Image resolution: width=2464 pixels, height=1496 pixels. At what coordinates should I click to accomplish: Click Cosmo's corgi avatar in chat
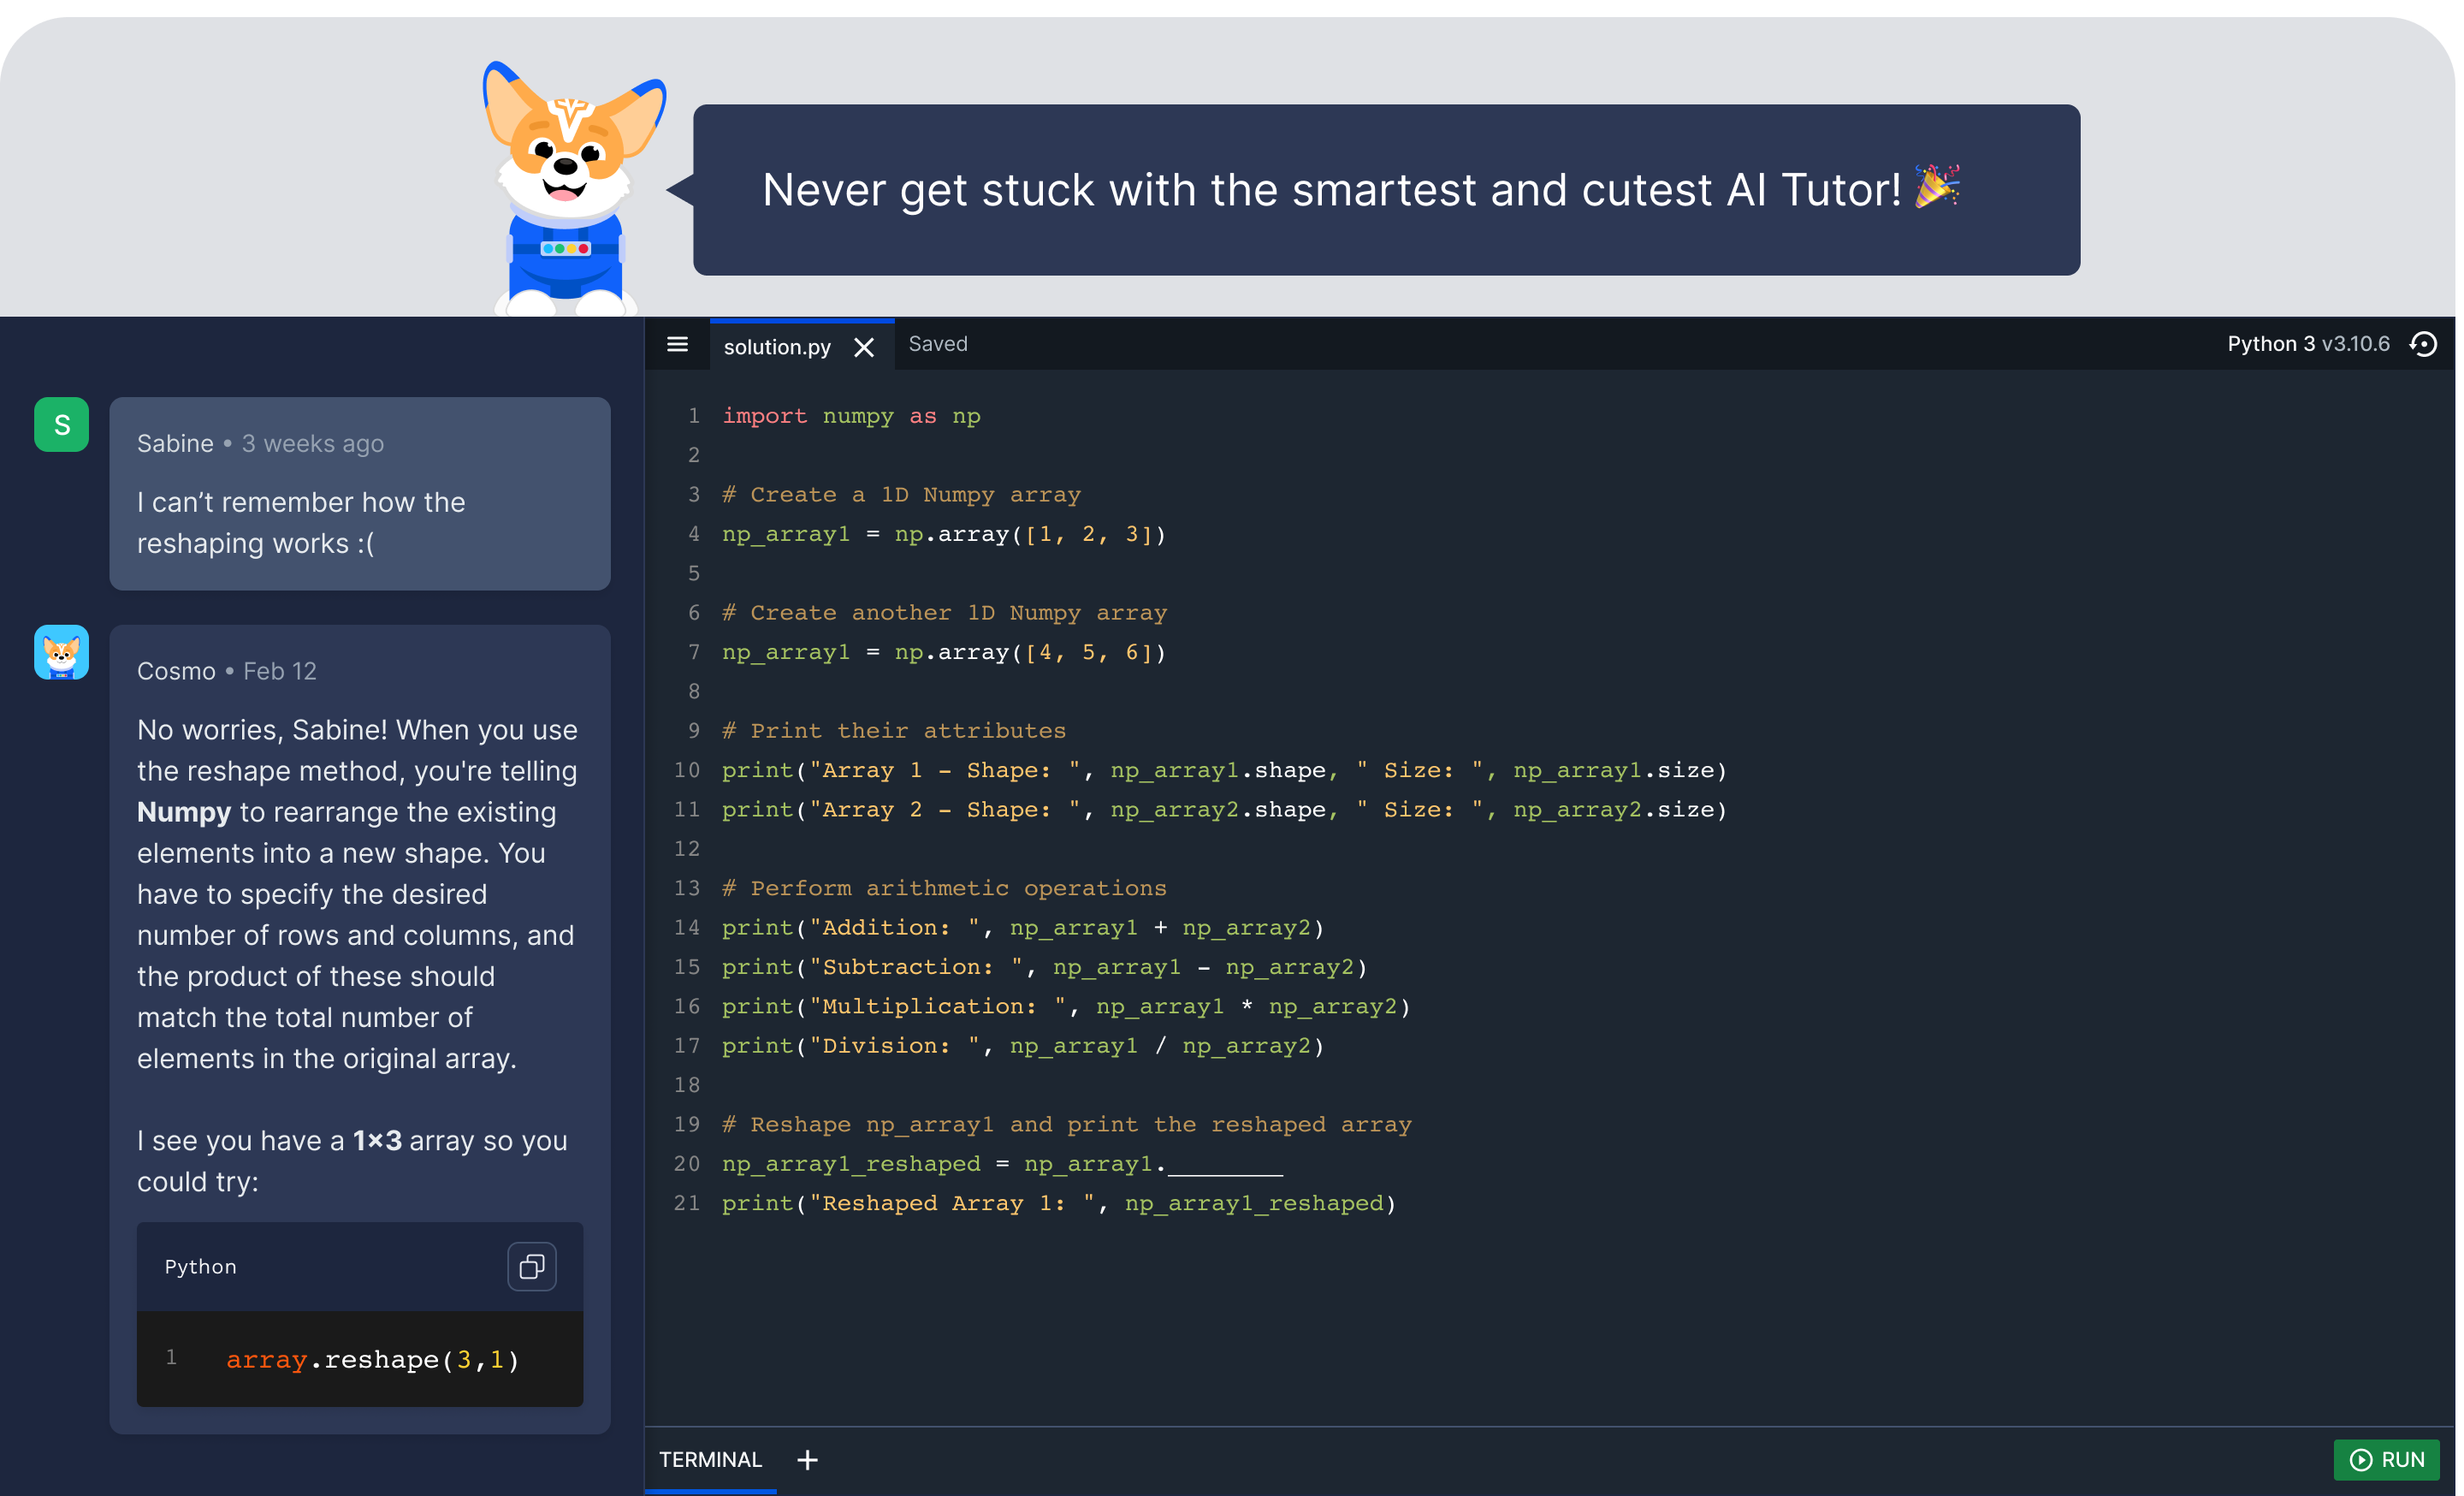point(62,652)
